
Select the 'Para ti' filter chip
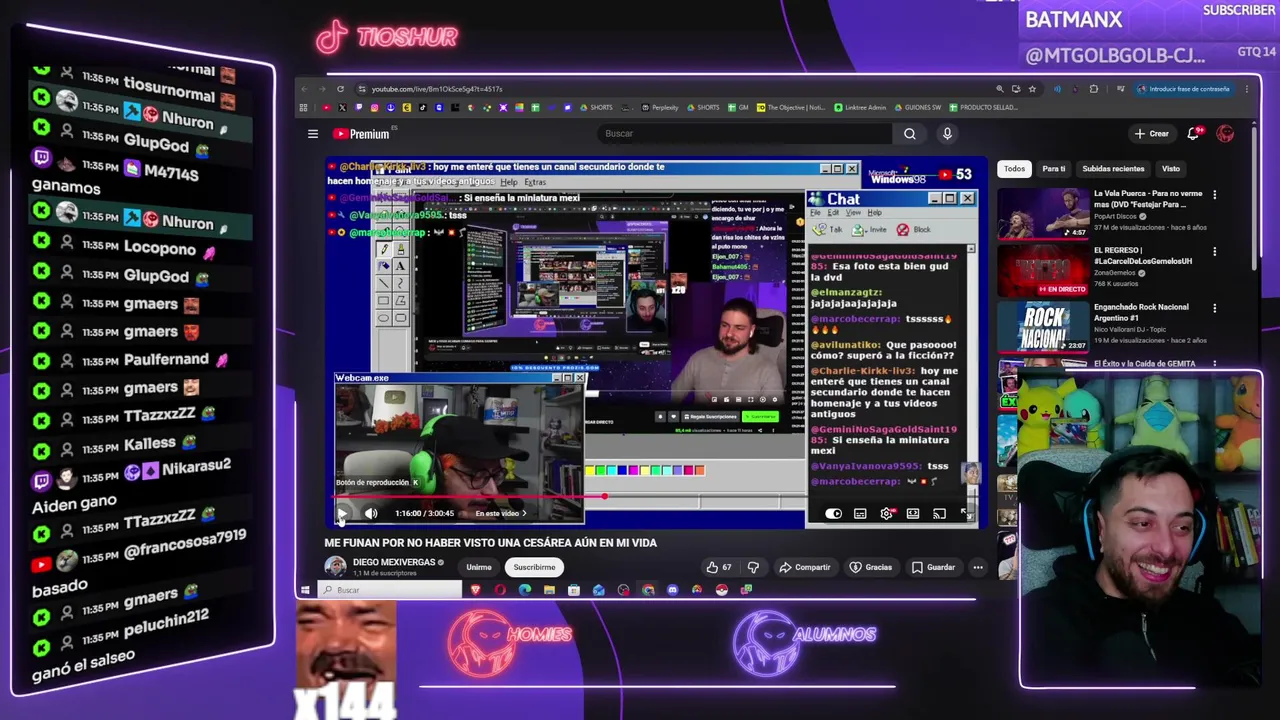(1054, 169)
